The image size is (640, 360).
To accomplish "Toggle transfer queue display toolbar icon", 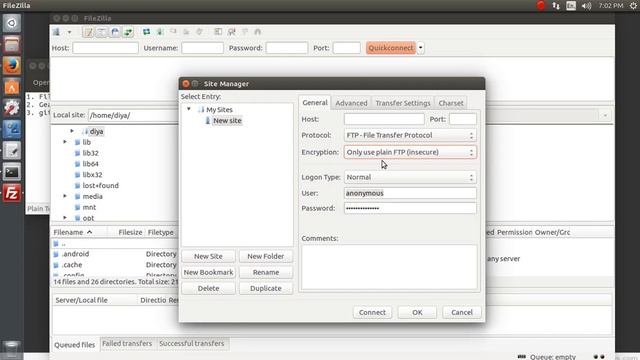I will (x=128, y=32).
